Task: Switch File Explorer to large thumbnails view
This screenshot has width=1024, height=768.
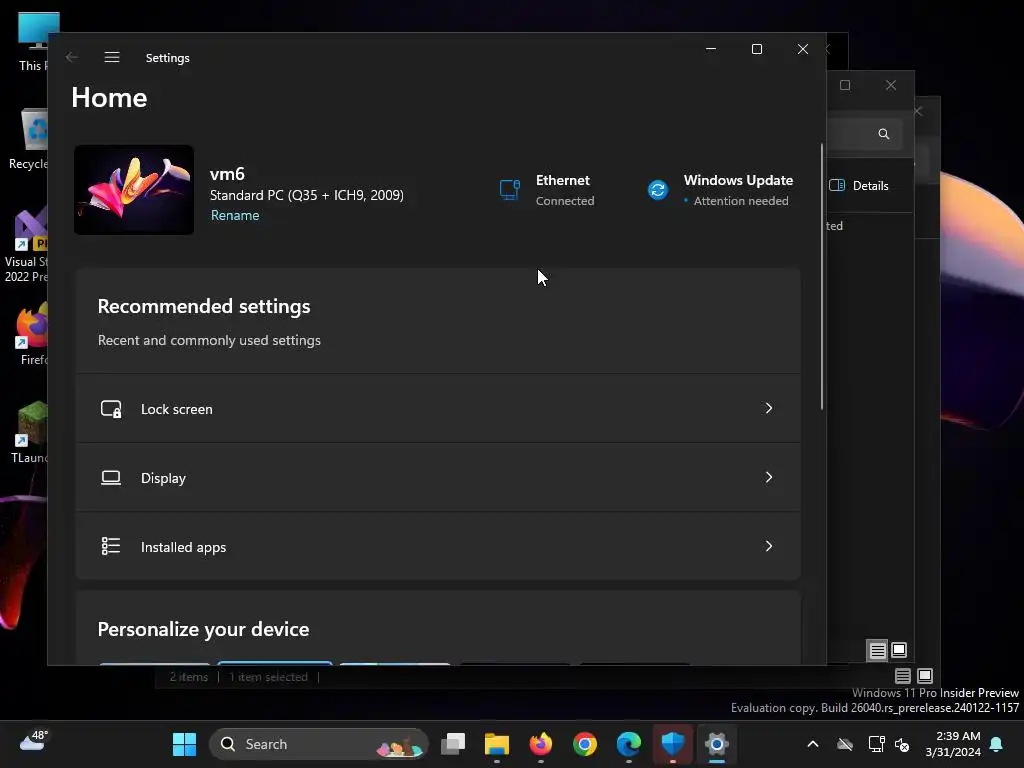Action: pyautogui.click(x=899, y=650)
